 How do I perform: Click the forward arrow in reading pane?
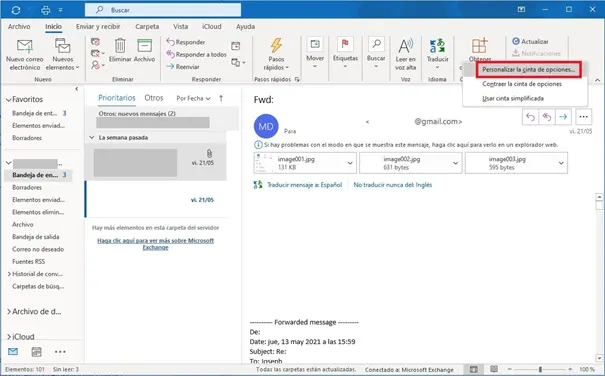click(563, 117)
